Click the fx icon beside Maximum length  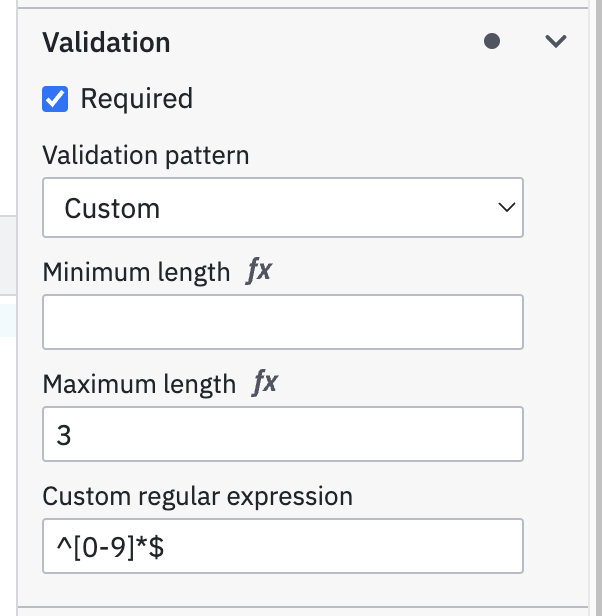(265, 383)
